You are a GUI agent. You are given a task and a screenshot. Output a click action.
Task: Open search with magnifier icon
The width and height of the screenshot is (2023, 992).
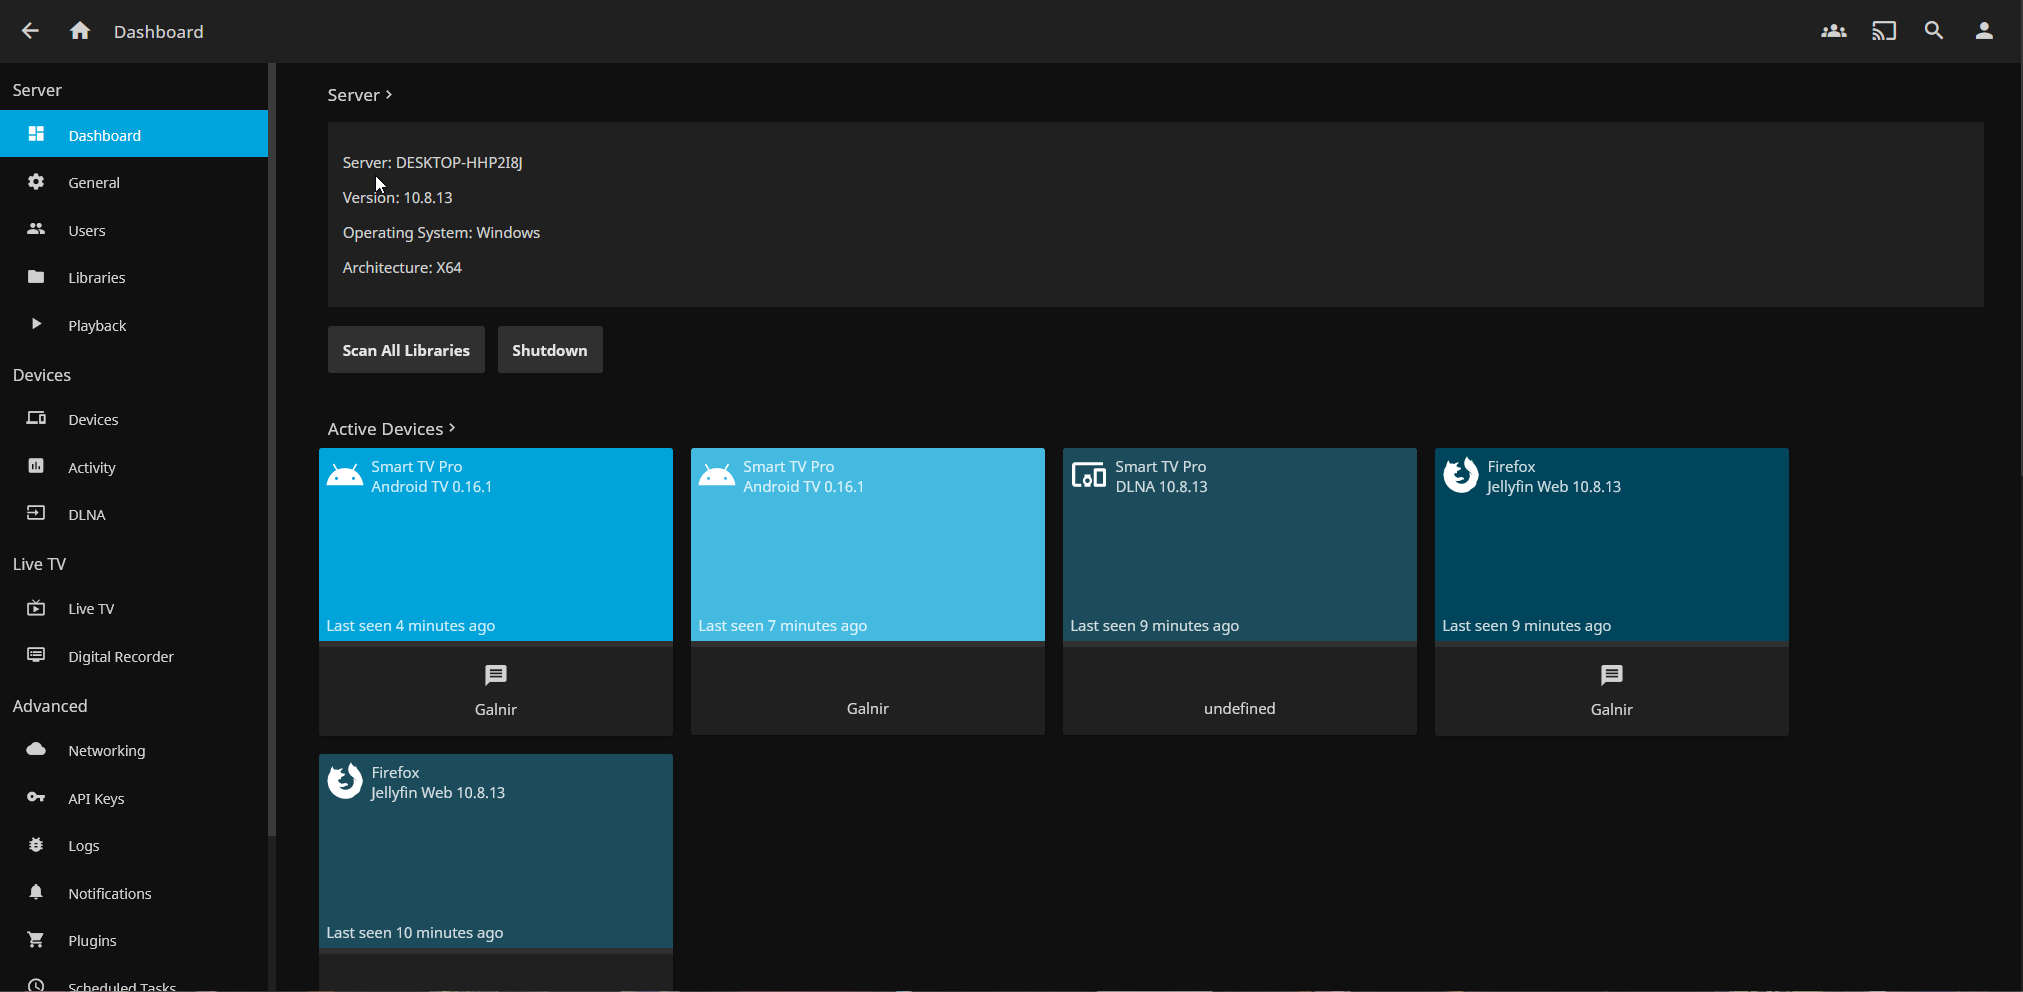click(x=1933, y=31)
